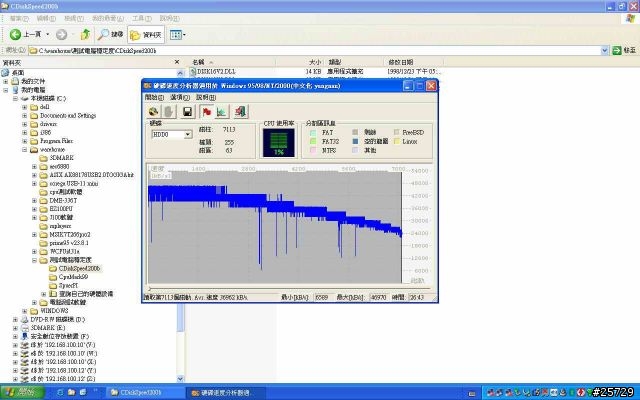This screenshot has height=400, width=640.
Task: Open the Explorer Help menu (H)
Action: coord(169,18)
